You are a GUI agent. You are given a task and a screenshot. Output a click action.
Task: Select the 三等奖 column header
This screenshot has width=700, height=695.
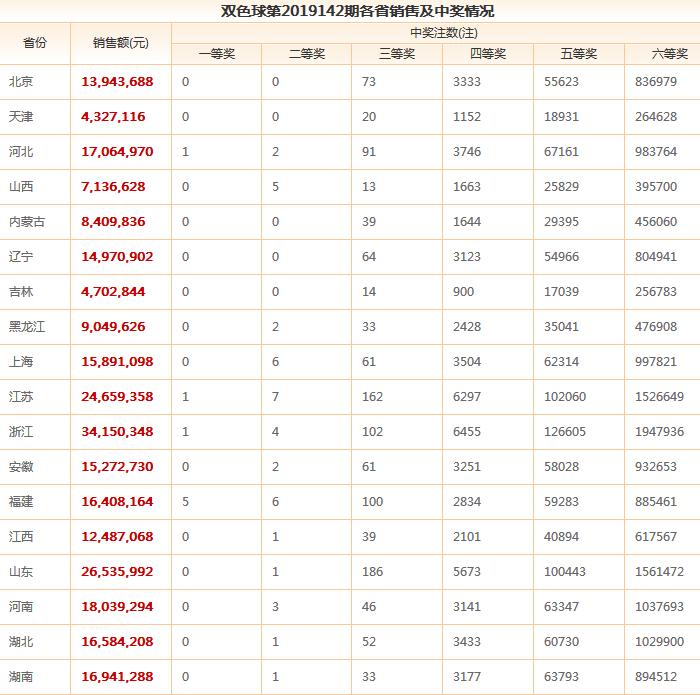point(397,54)
